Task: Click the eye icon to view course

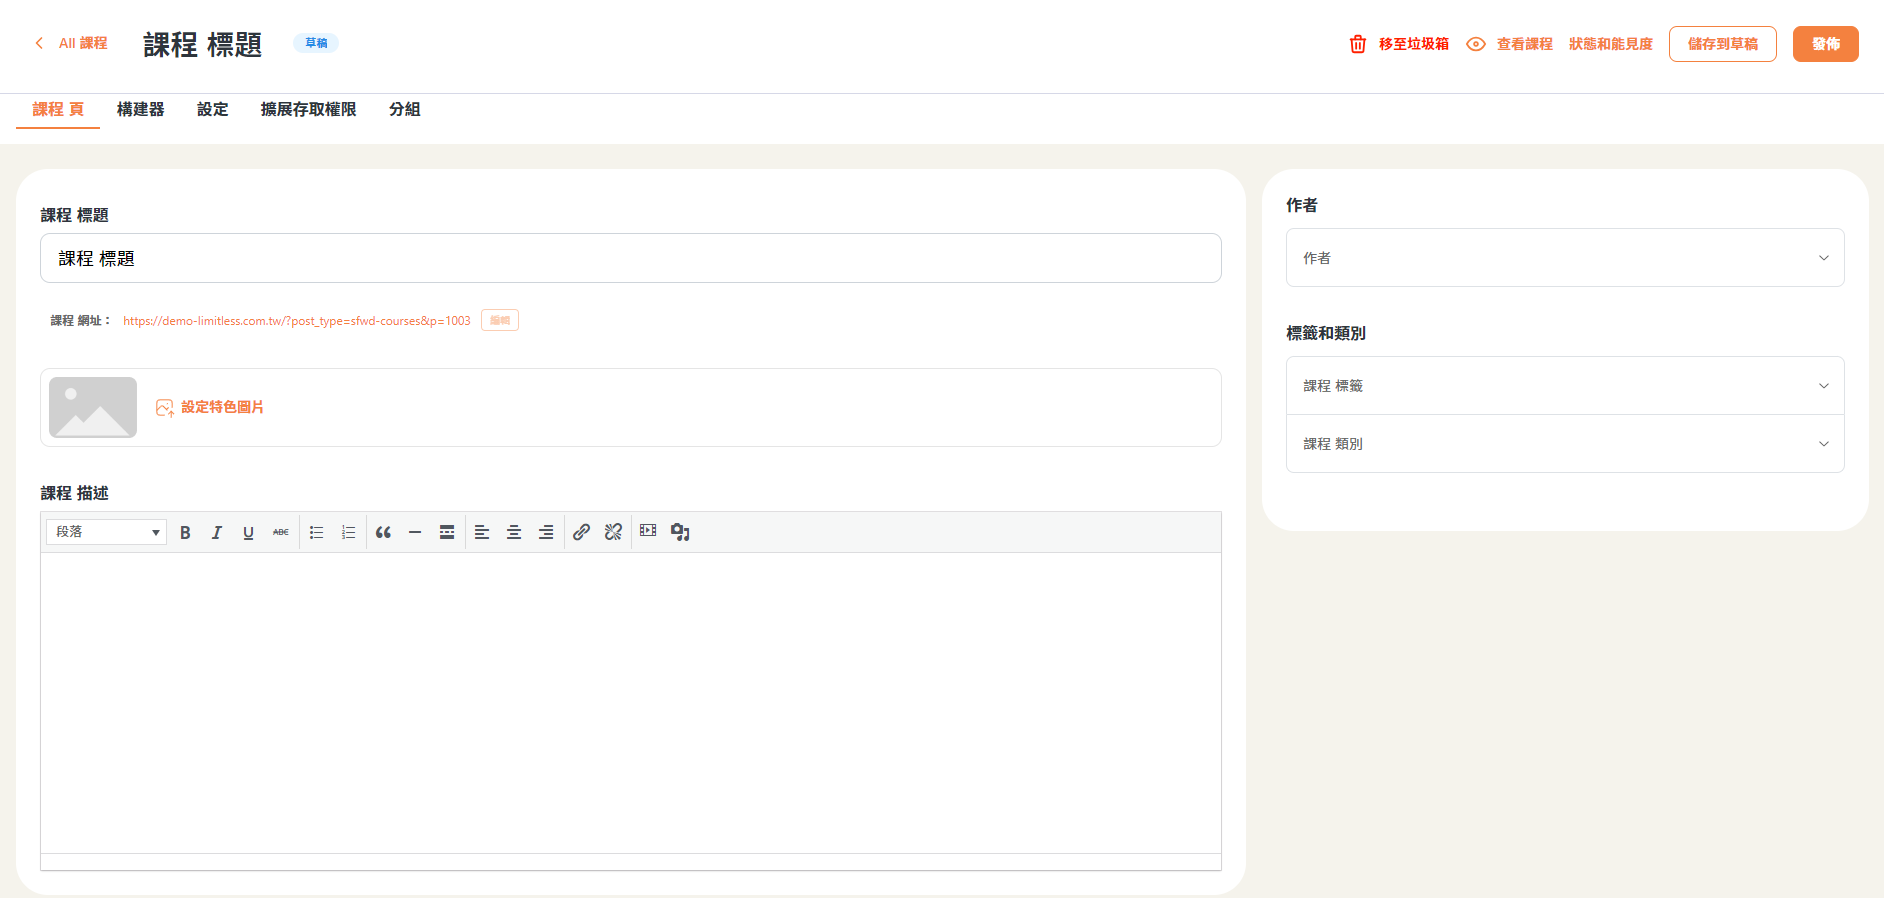Action: click(1475, 44)
